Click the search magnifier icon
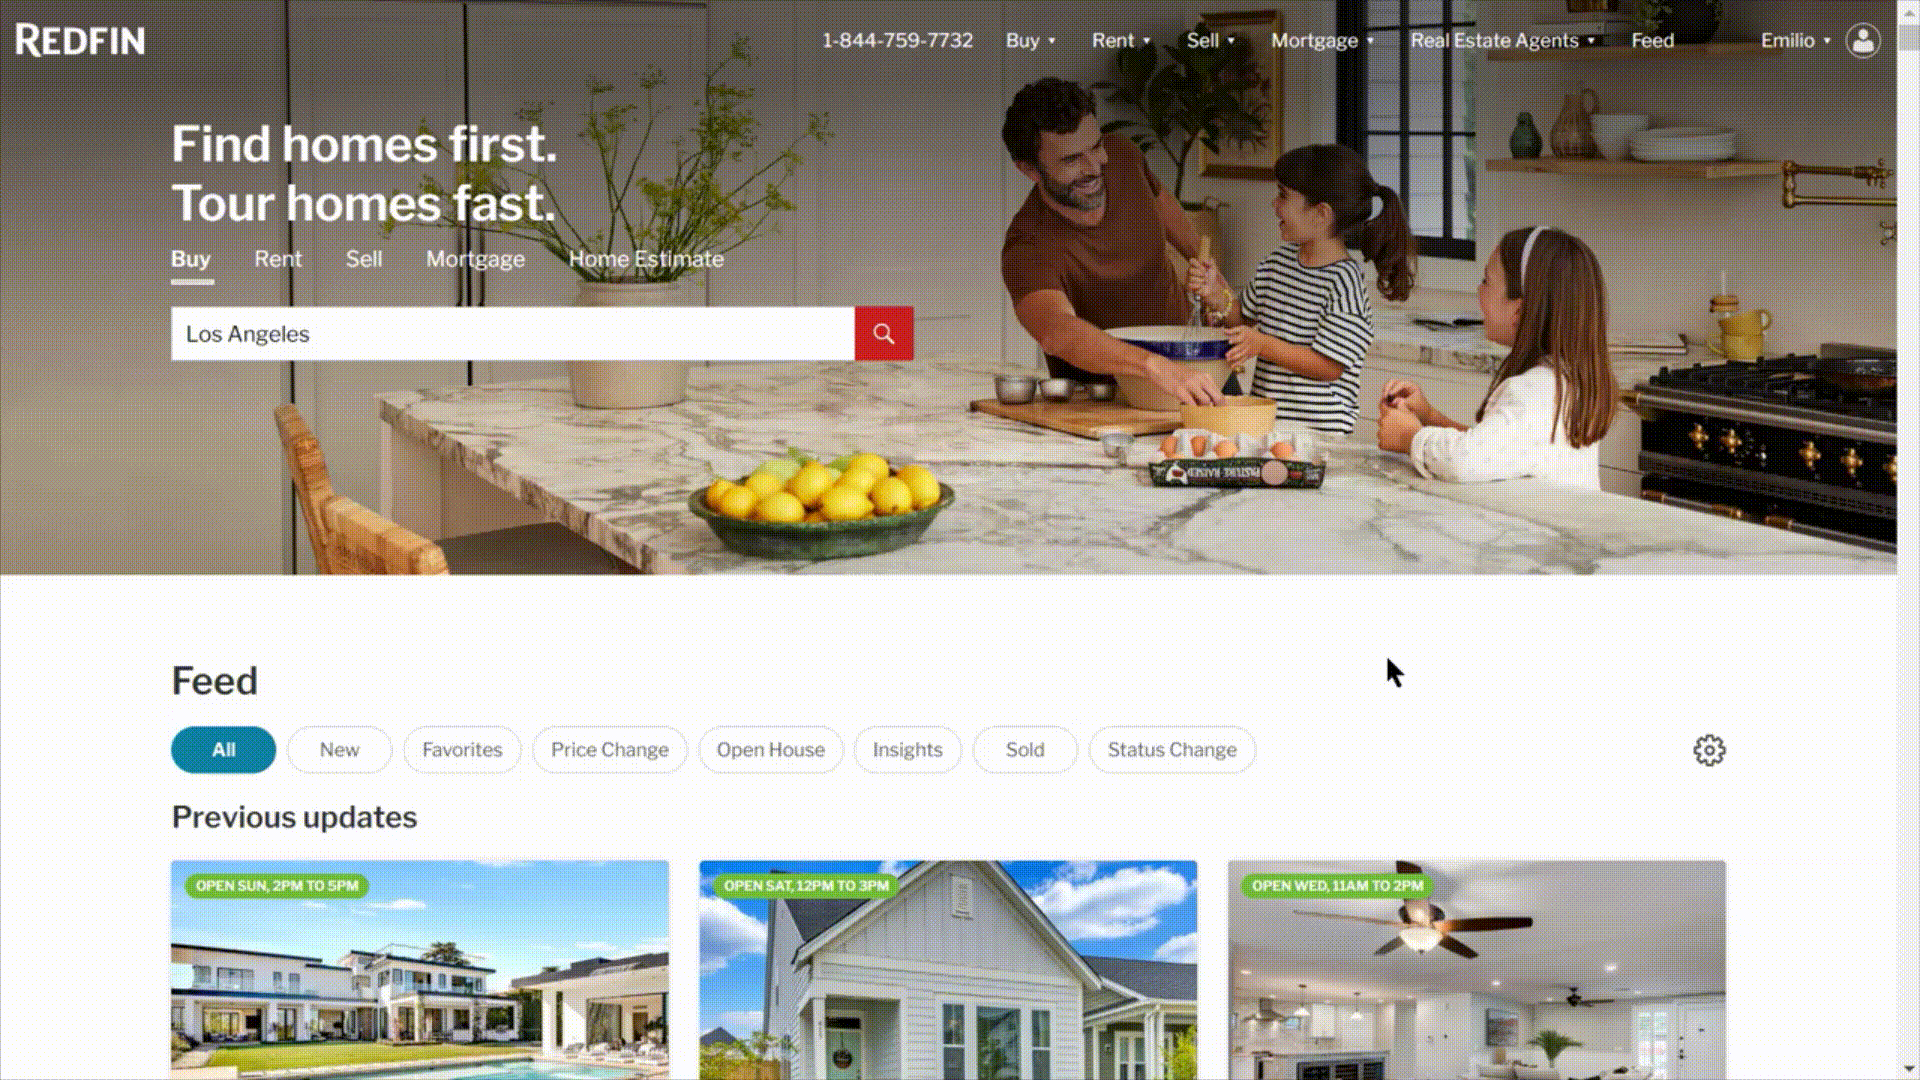 click(x=884, y=334)
